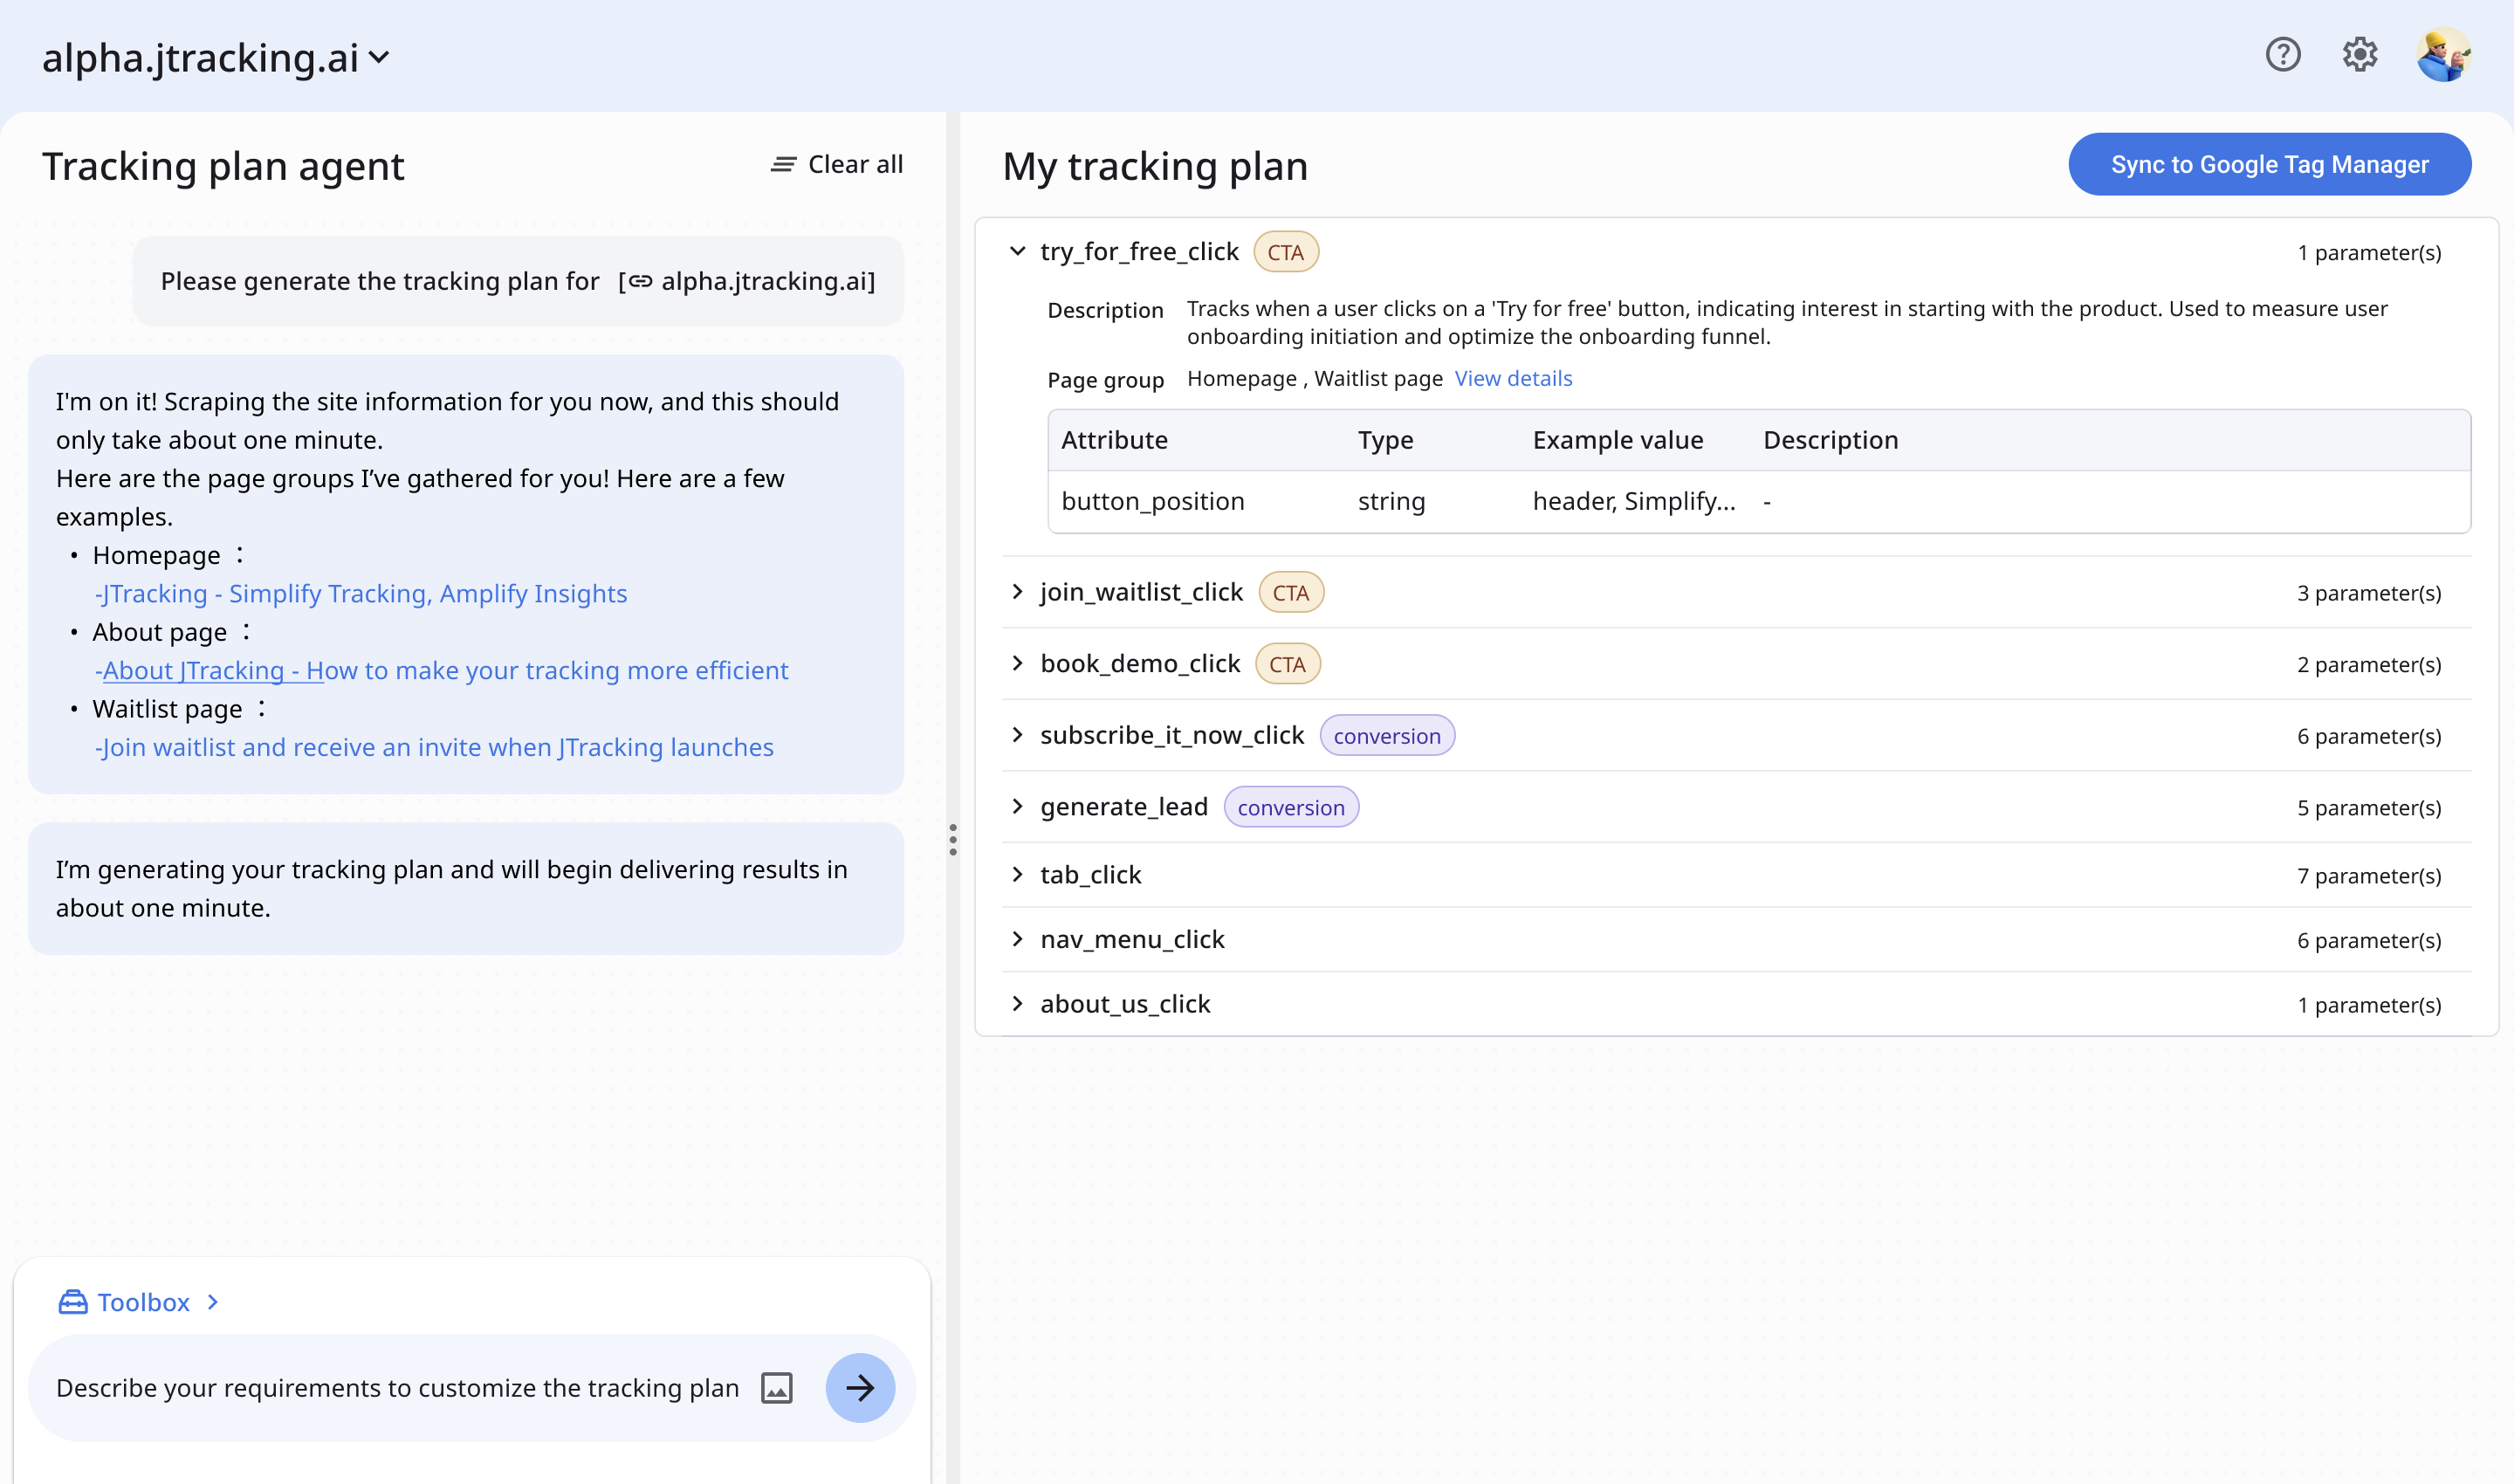This screenshot has width=2514, height=1484.
Task: Click the conversion tag on subscribe_it_now_click
Action: coord(1387,736)
